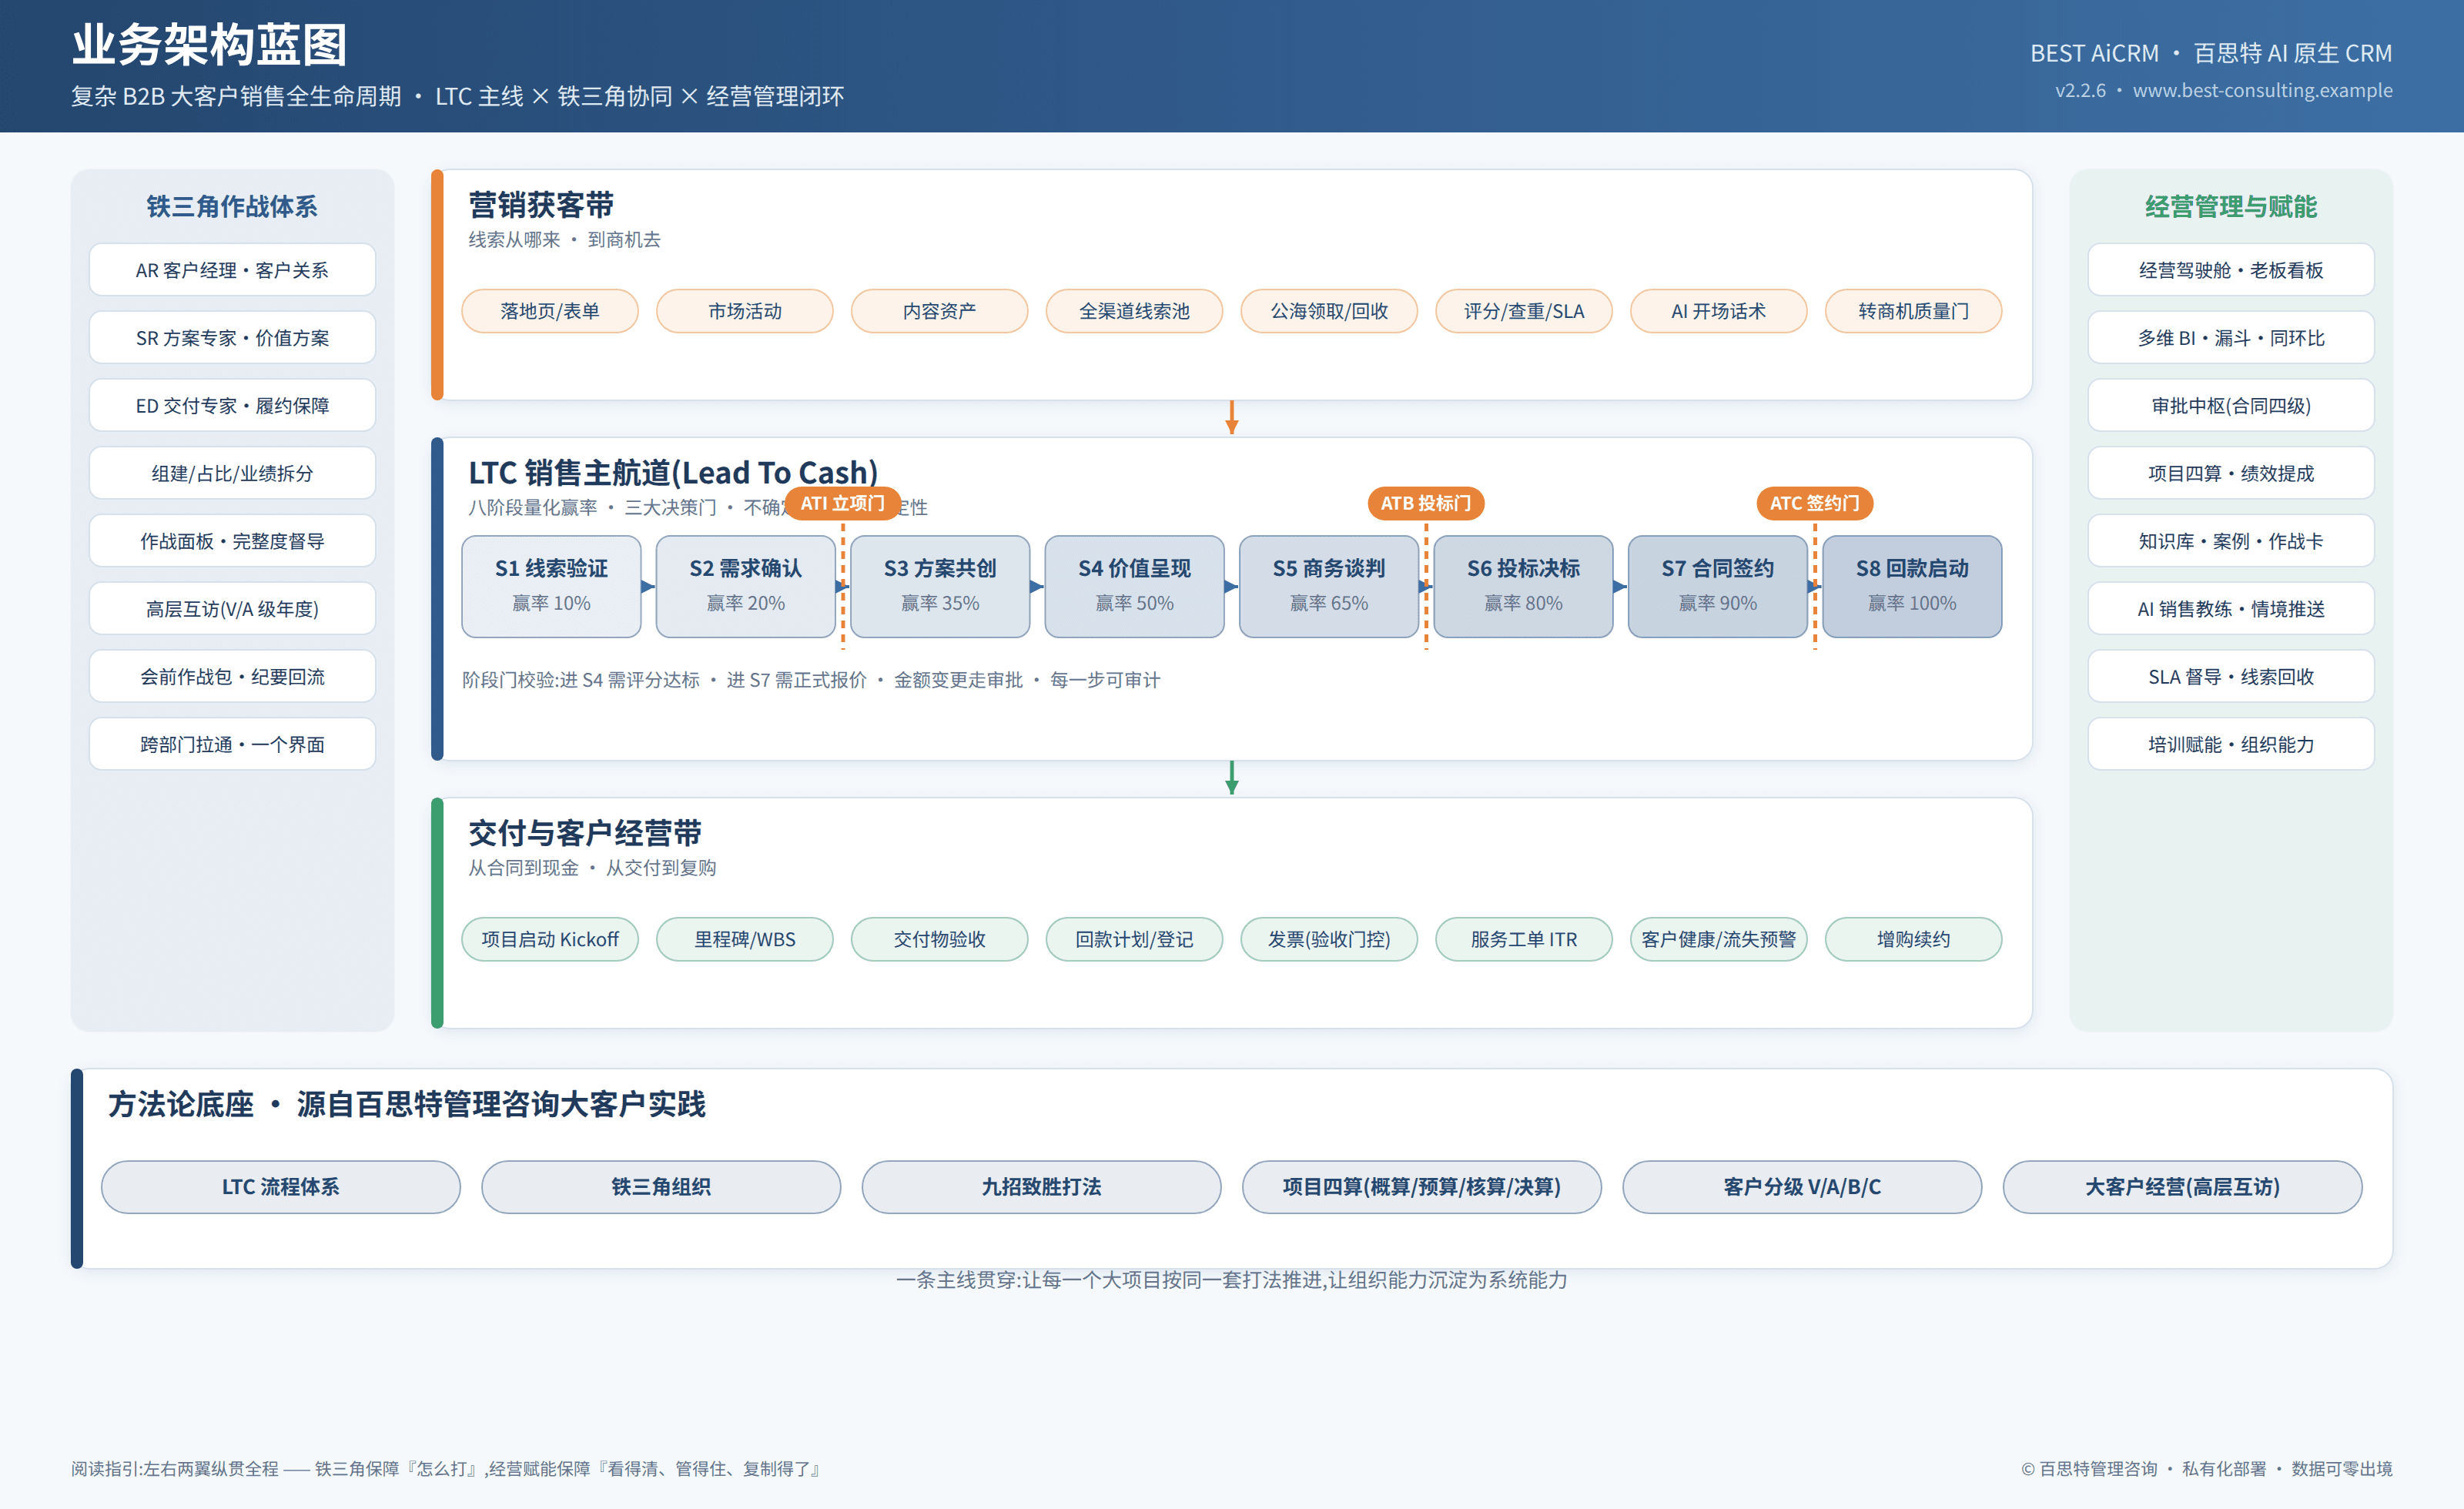
Task: Click www.best-consulting.example link text
Action: 2262,90
